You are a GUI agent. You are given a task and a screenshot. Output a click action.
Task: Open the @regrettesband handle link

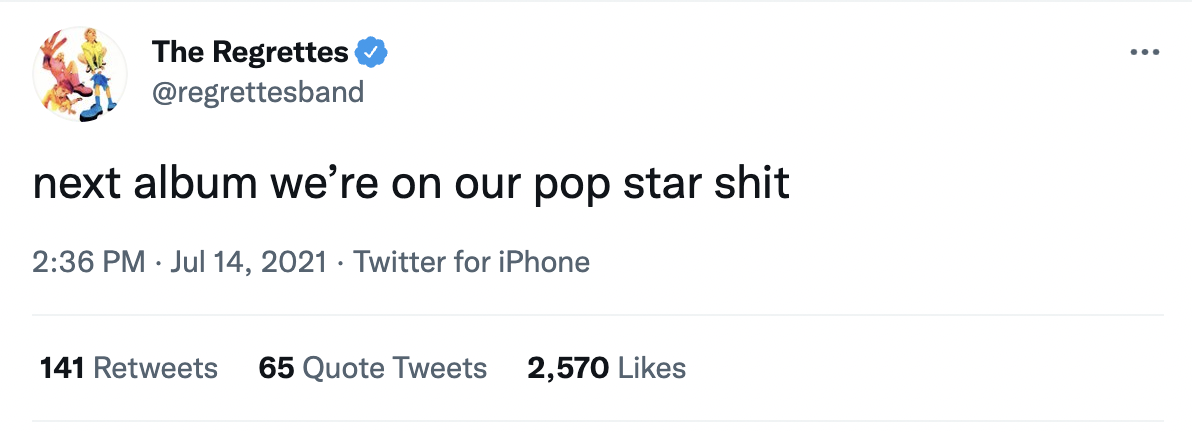[x=258, y=93]
